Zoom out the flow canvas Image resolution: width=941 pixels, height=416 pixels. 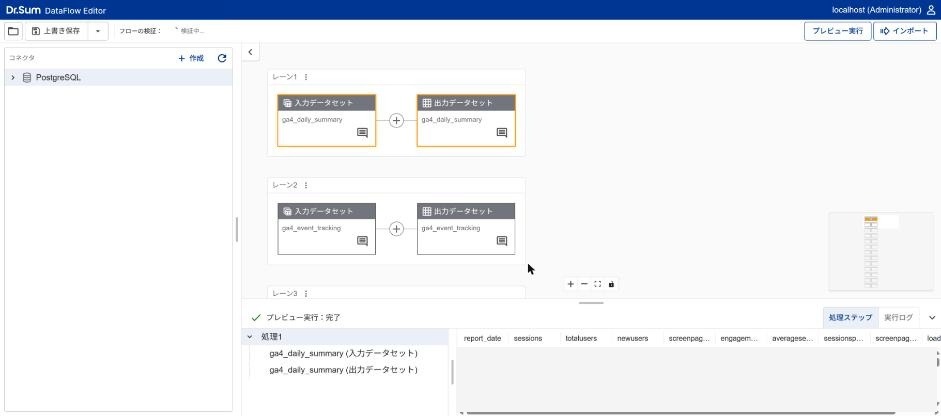tap(584, 284)
